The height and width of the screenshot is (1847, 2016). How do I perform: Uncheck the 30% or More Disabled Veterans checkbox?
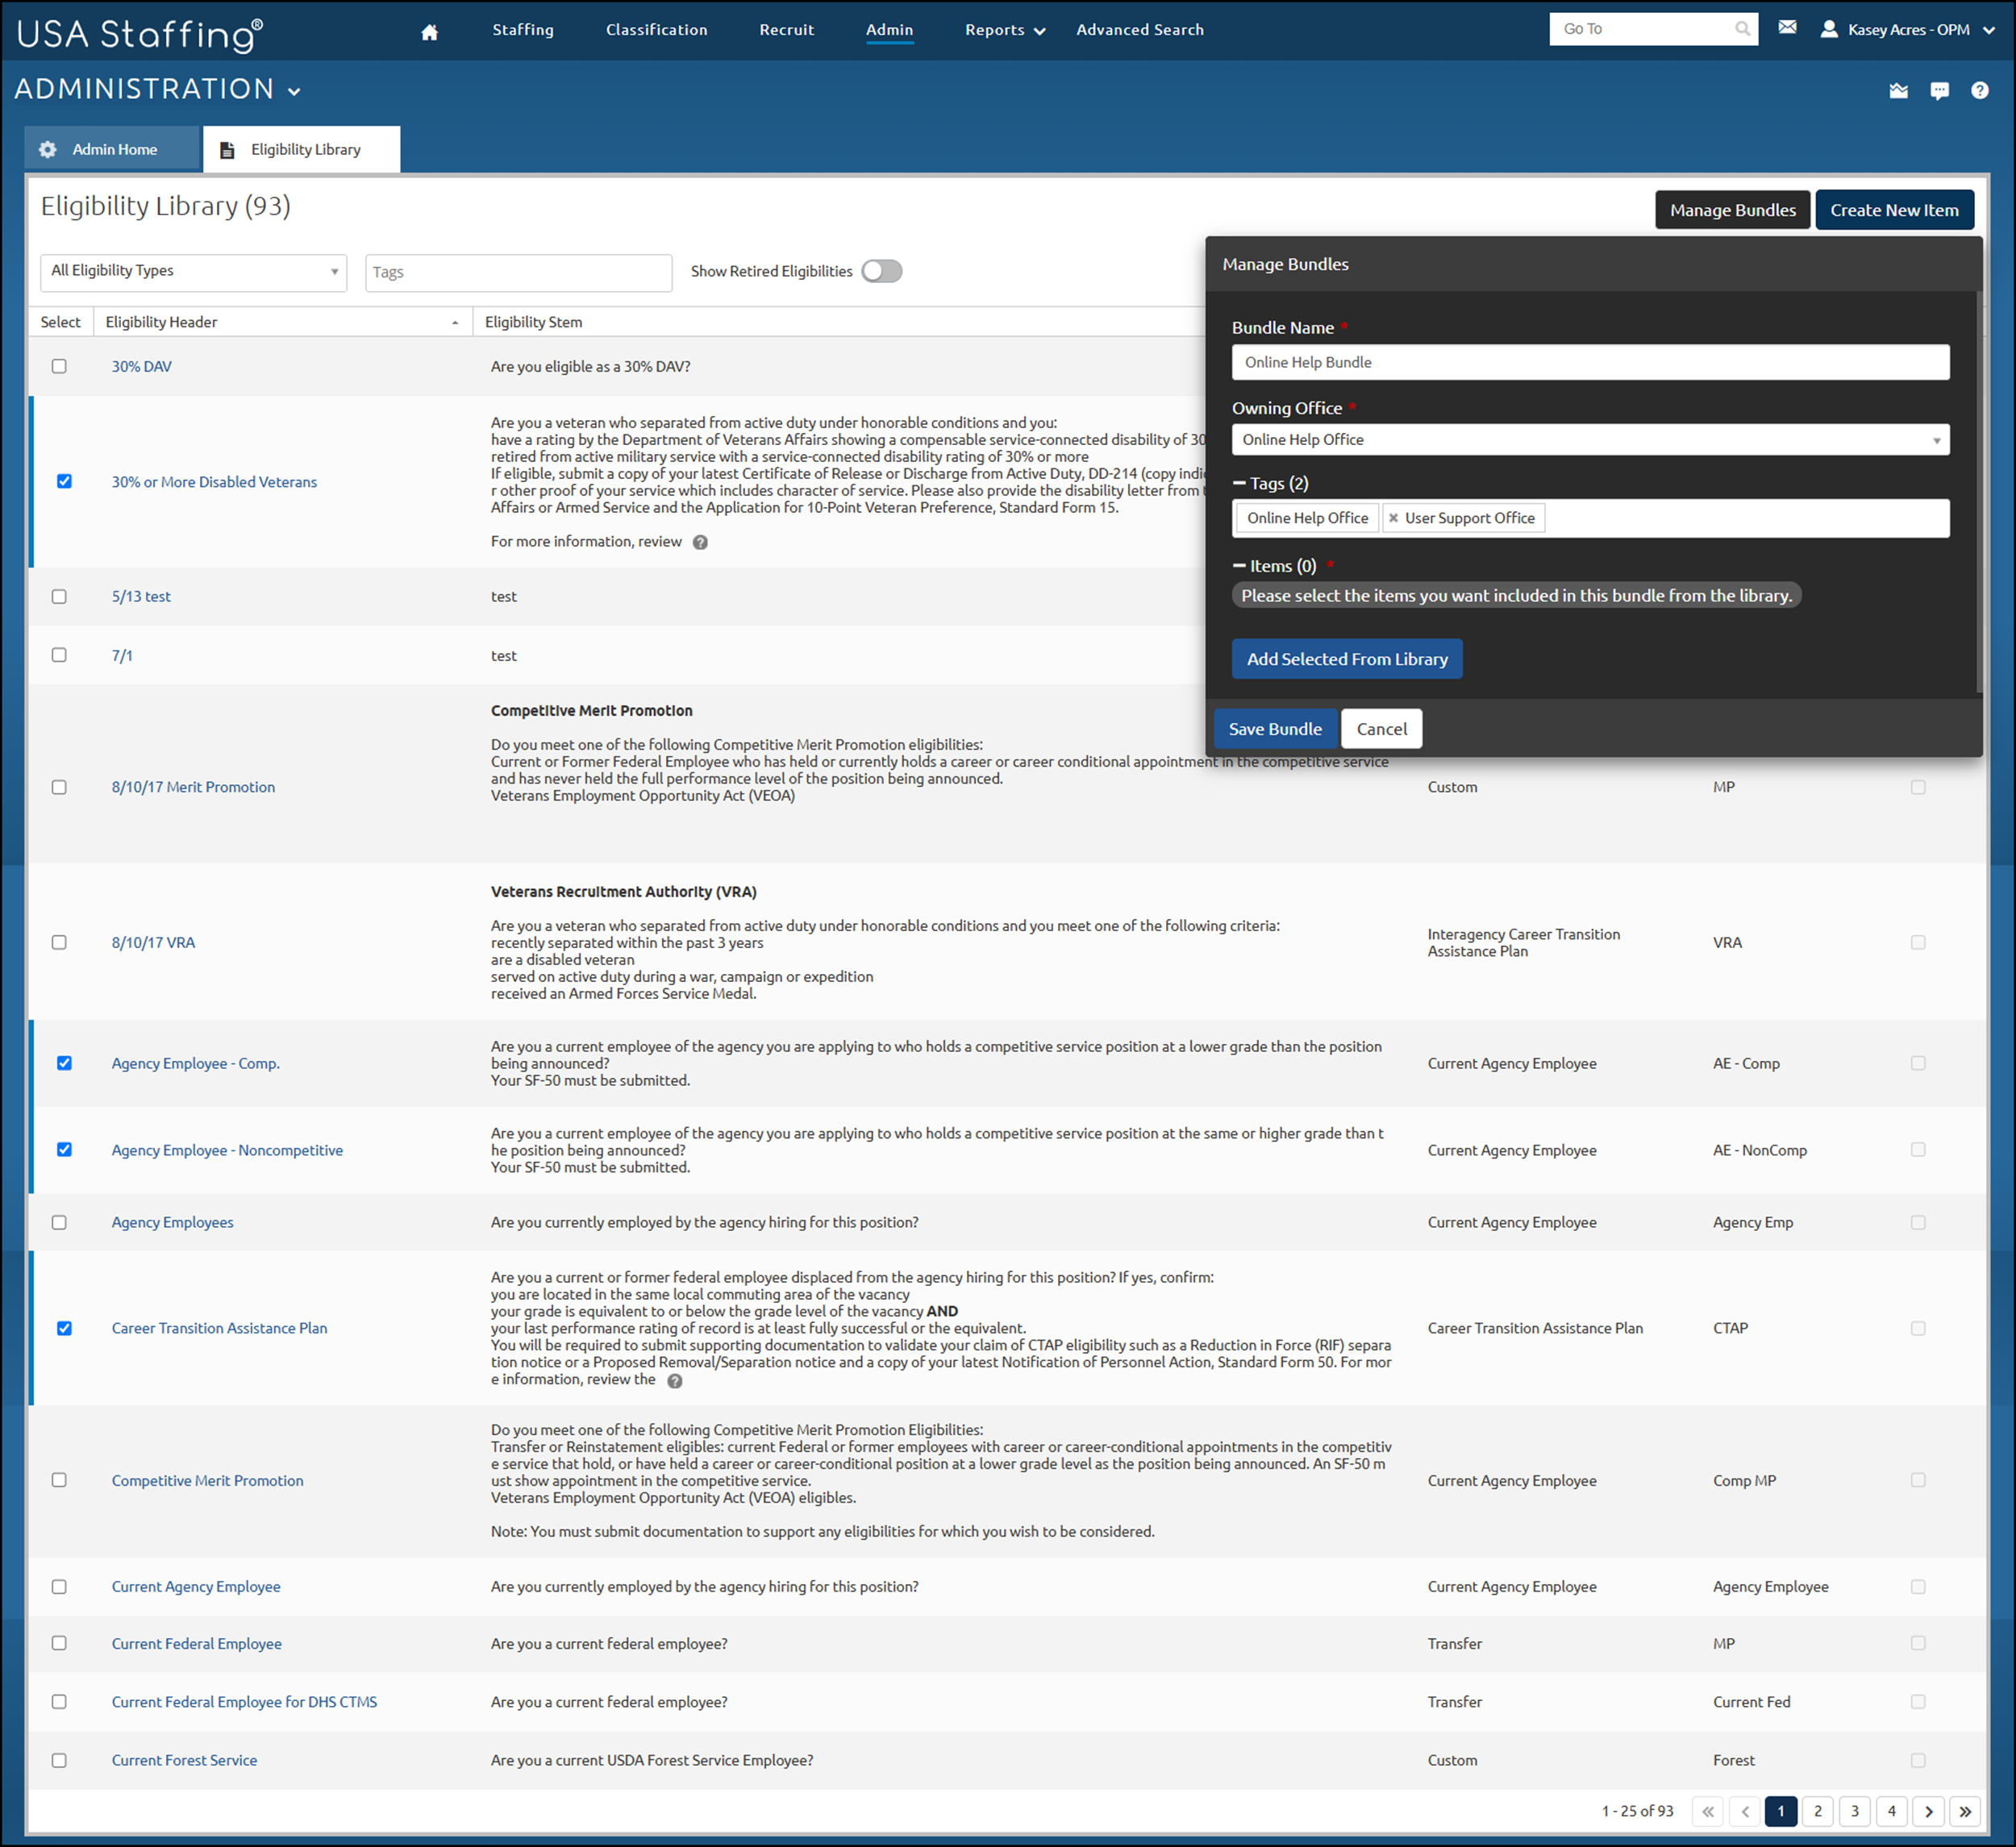point(65,481)
